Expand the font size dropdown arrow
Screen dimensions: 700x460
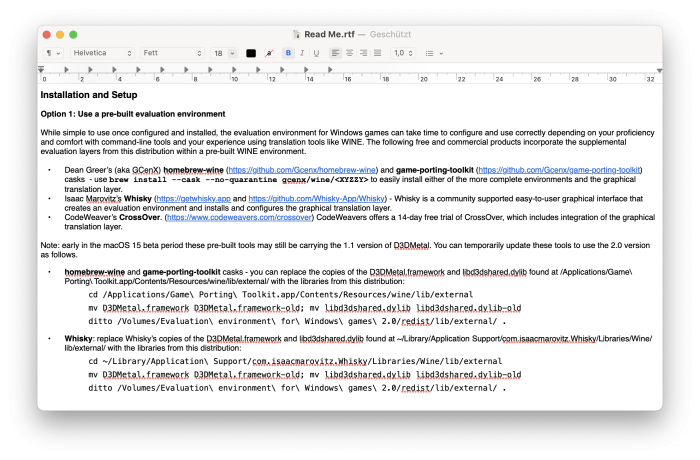[x=233, y=53]
